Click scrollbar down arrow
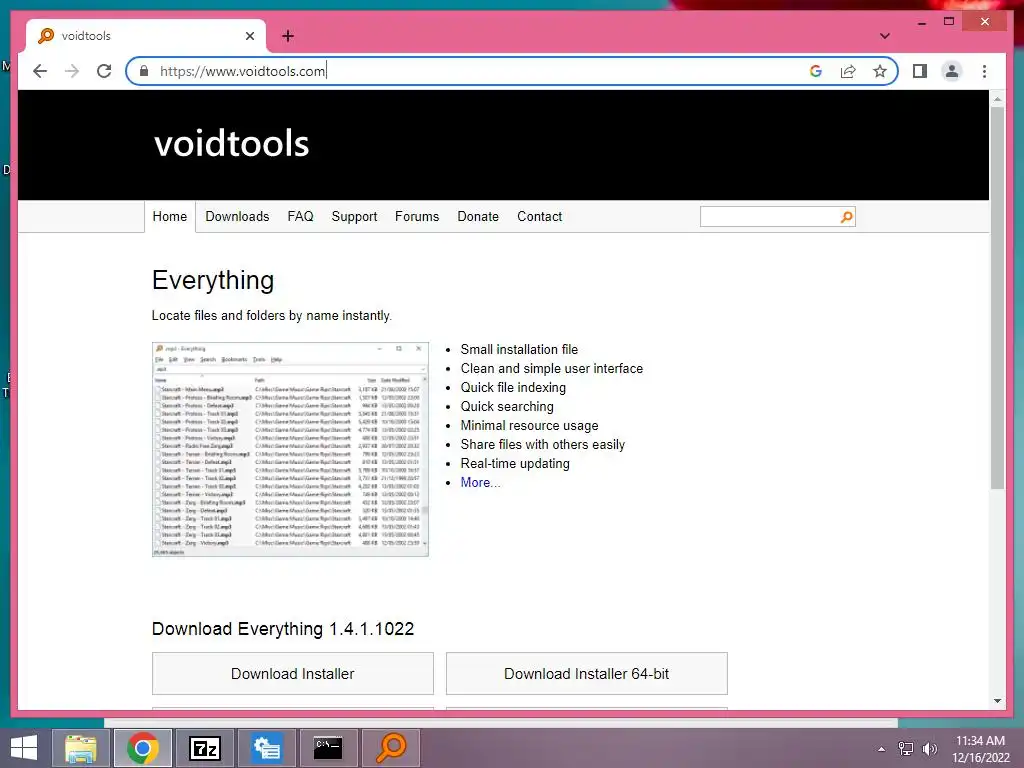The width and height of the screenshot is (1024, 768). pyautogui.click(x=997, y=701)
